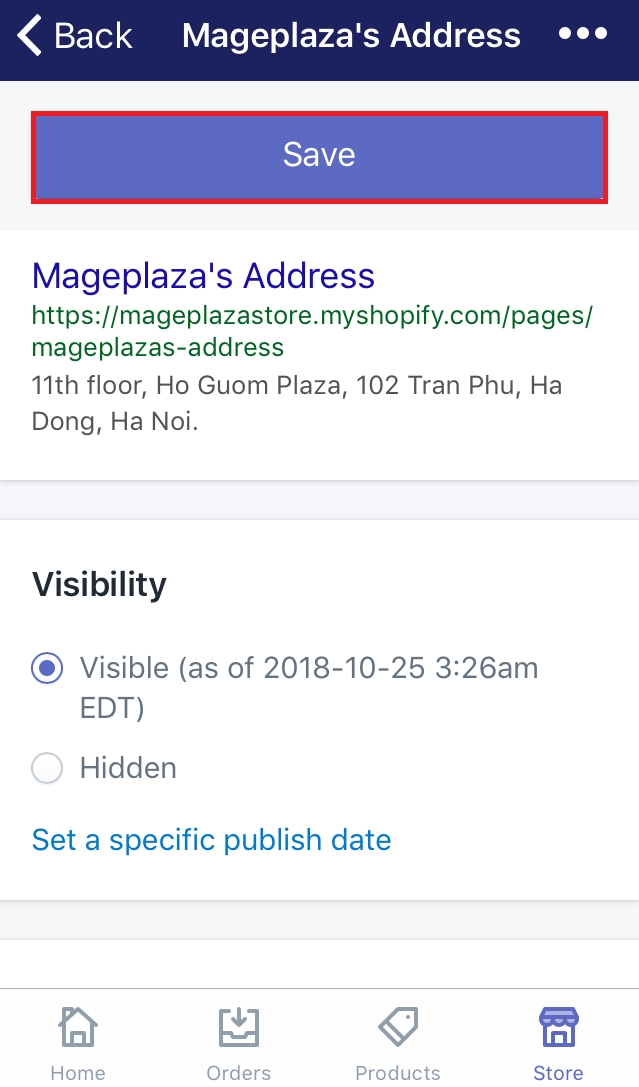Viewport: 639px width, 1087px height.
Task: Click the 11th floor address description text
Action: tap(297, 403)
